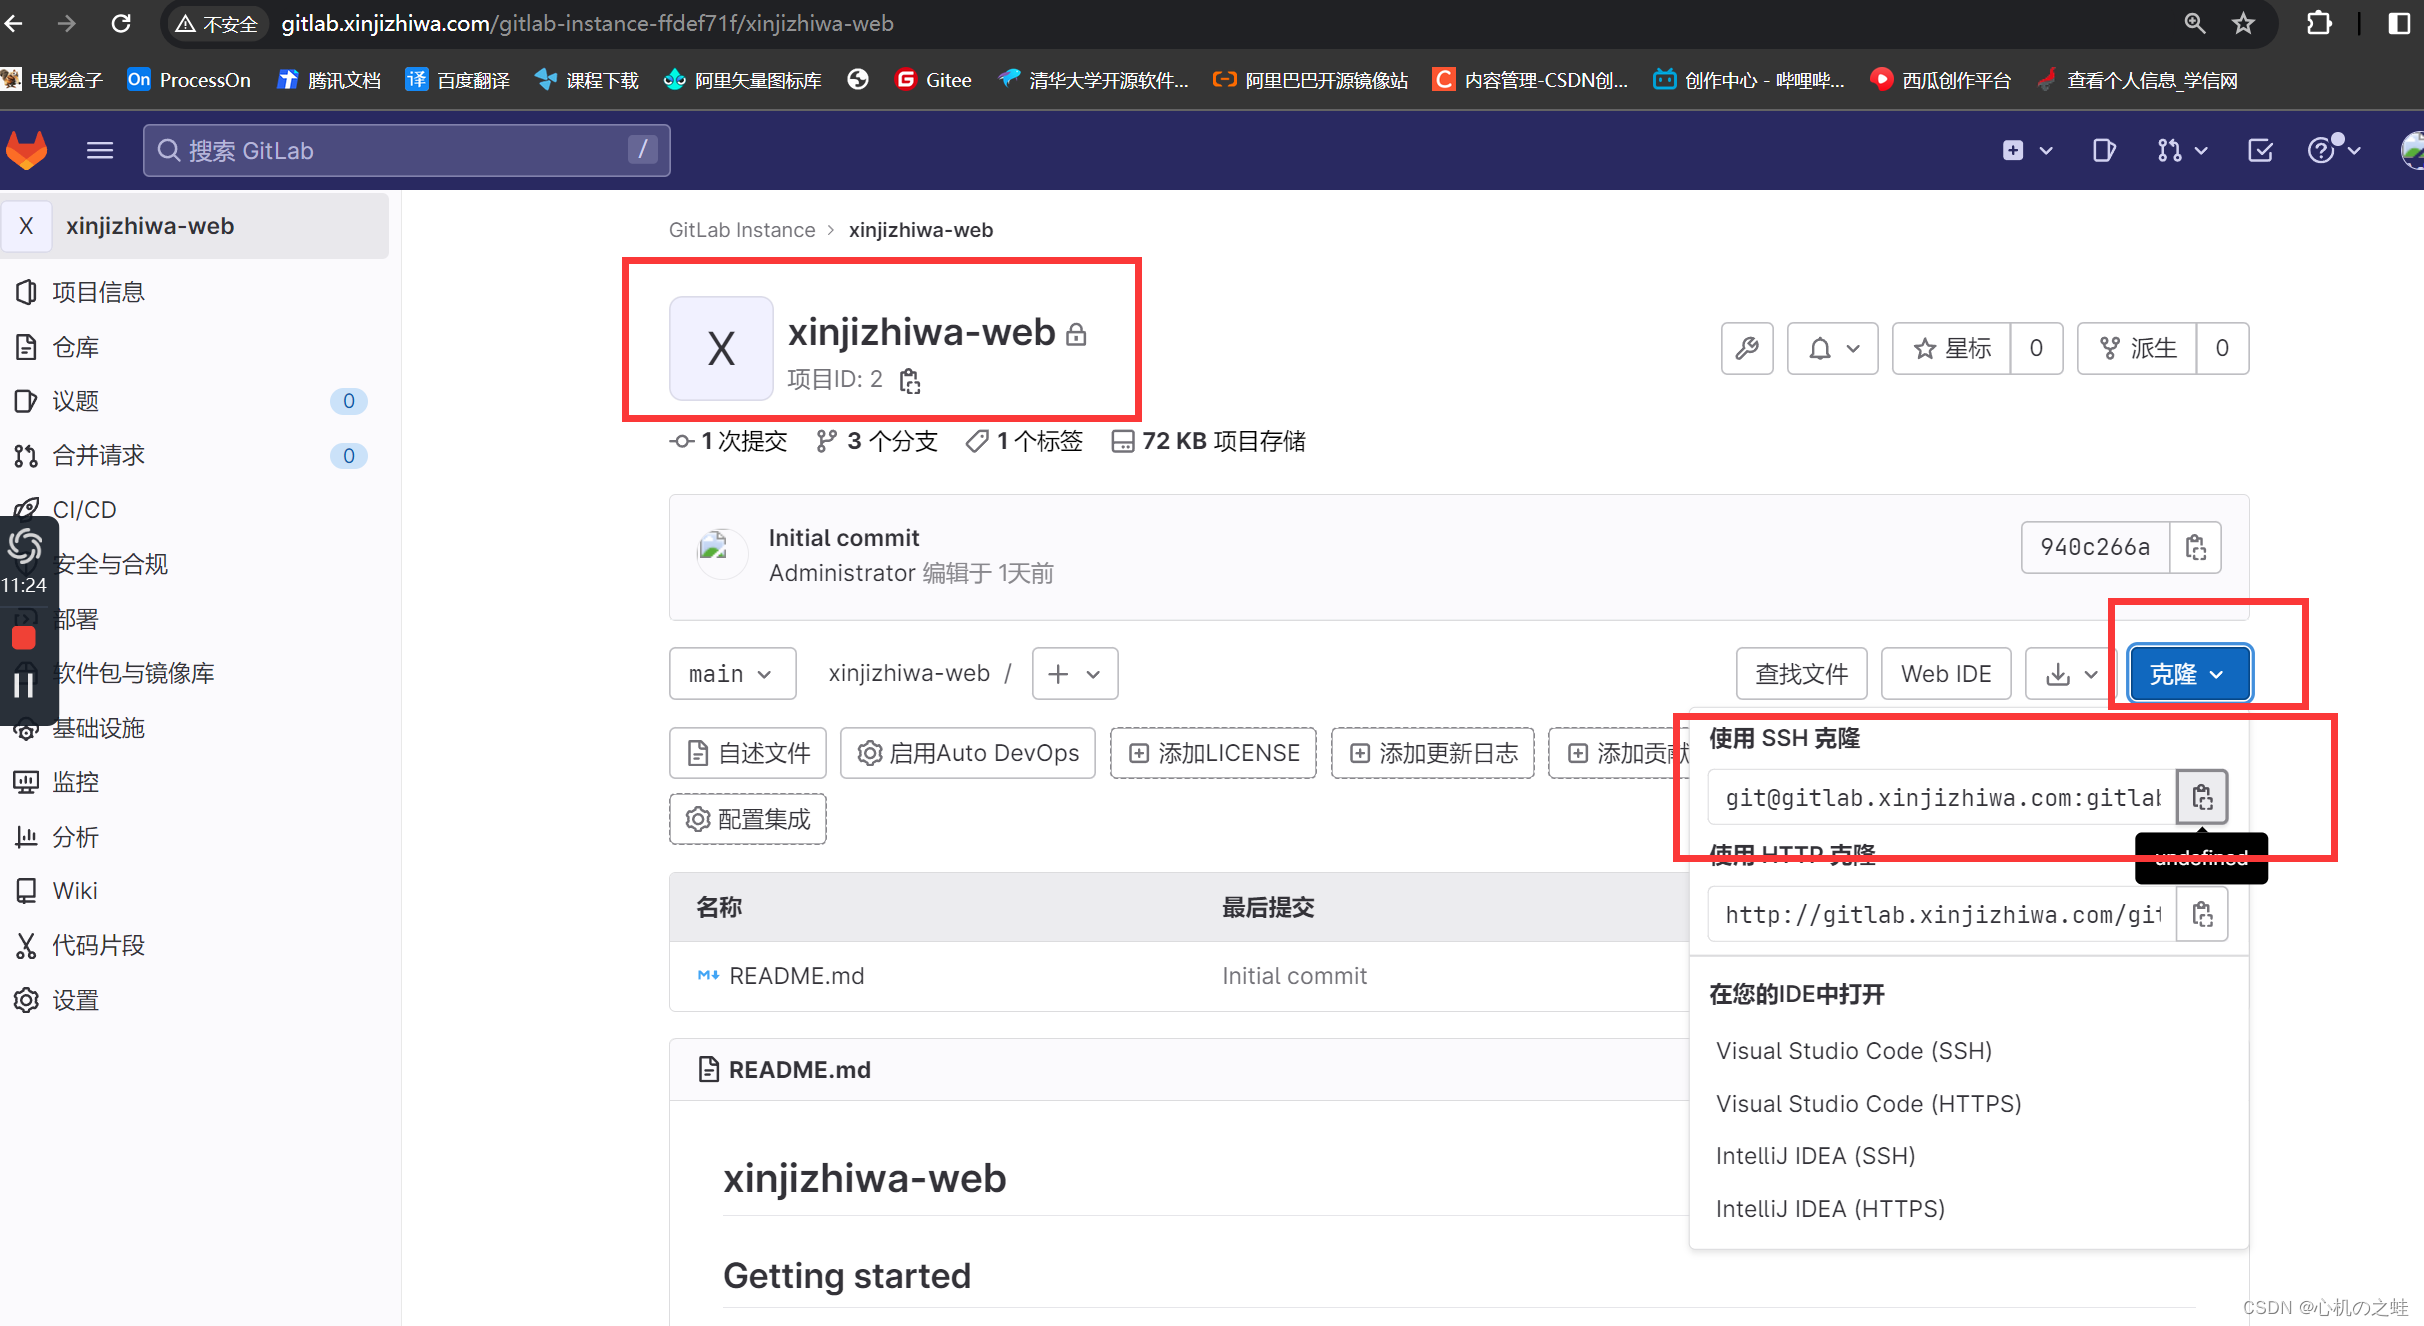2424x1326 pixels.
Task: Open the issues icon in top bar
Action: [x=2103, y=150]
